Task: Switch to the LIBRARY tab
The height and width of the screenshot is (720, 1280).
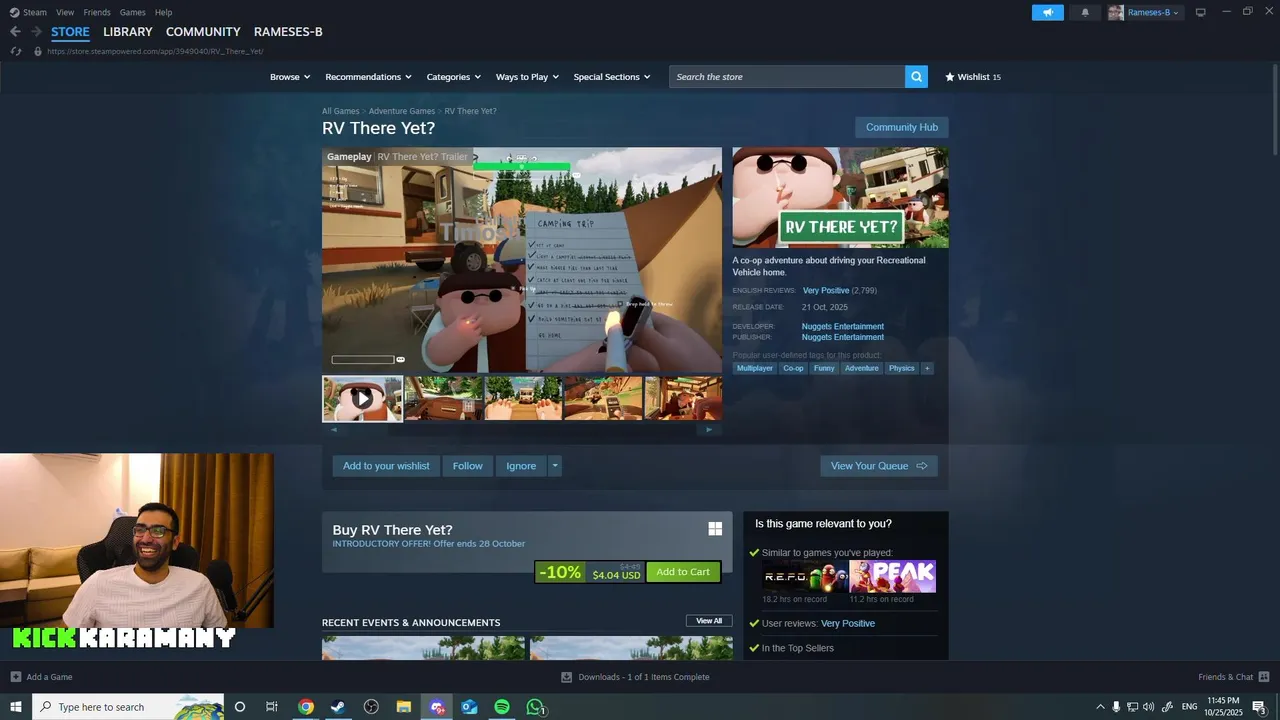Action: pyautogui.click(x=128, y=32)
